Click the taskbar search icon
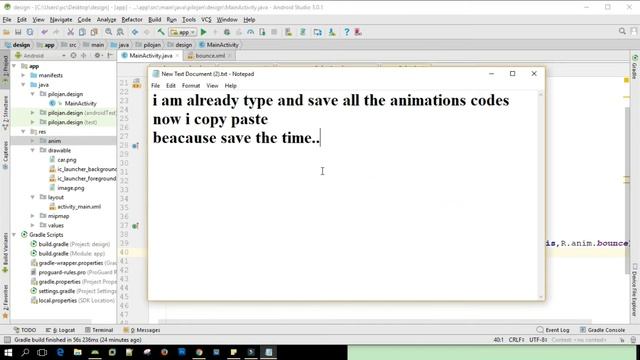 click(x=25, y=352)
